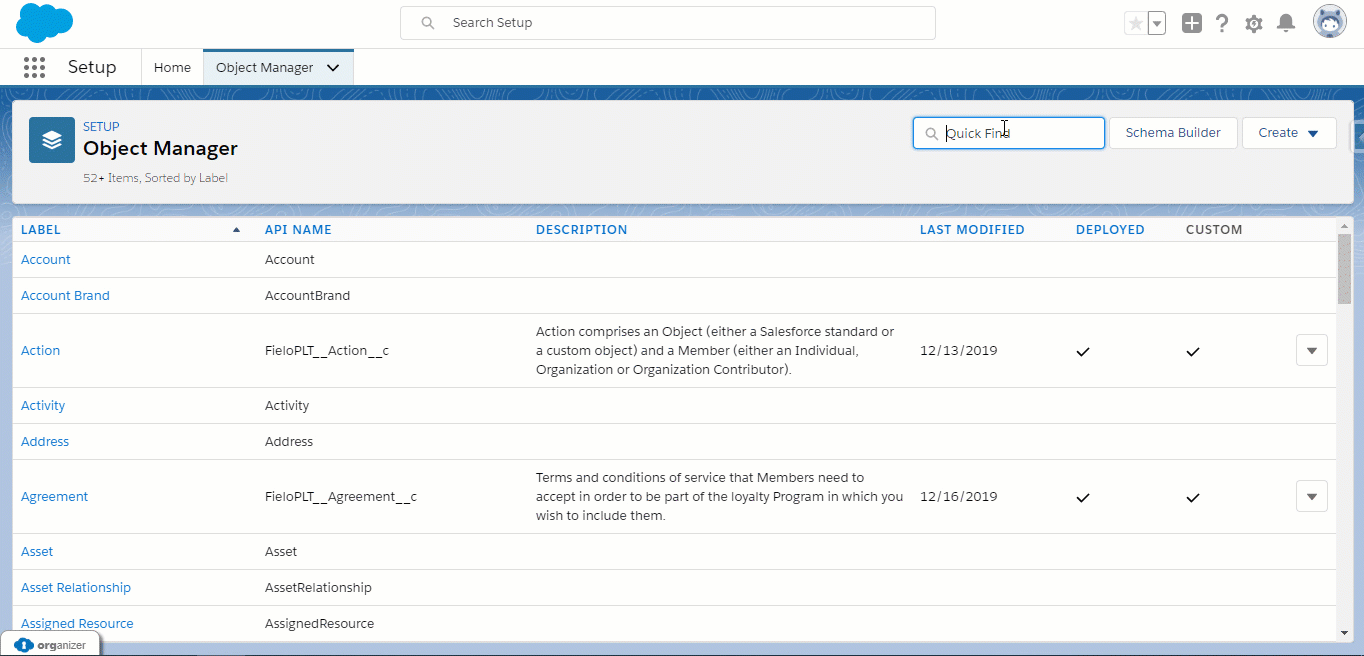Click the Object Manager layers icon

click(52, 140)
